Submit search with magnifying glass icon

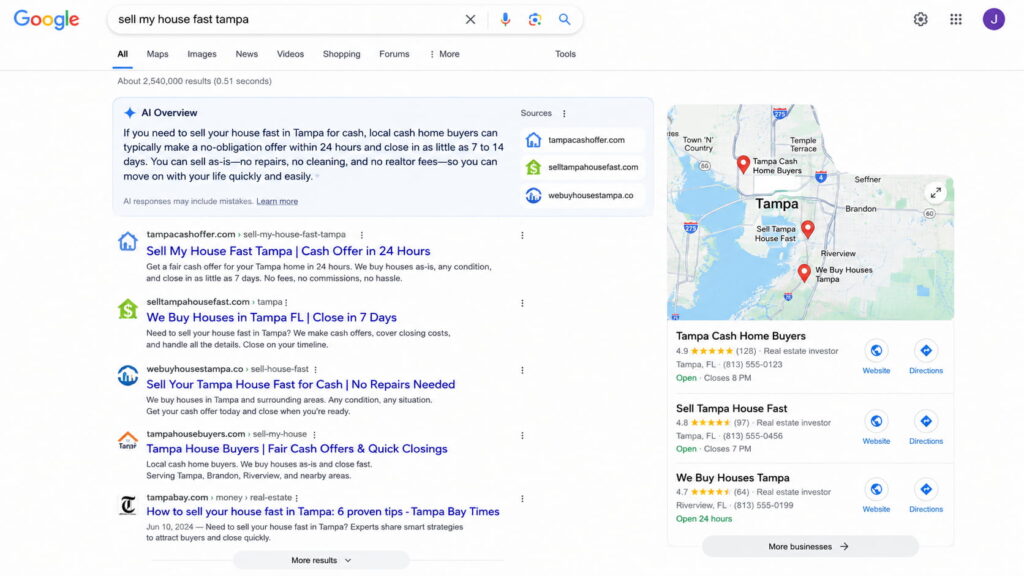[x=564, y=20]
